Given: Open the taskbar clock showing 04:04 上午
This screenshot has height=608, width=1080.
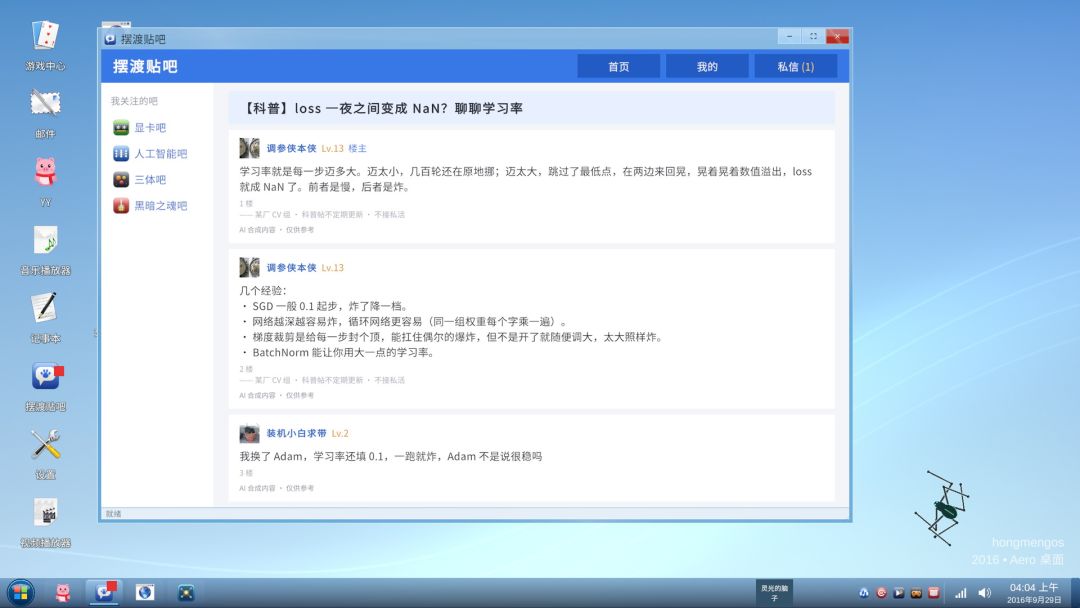Looking at the screenshot, I should 1034,593.
